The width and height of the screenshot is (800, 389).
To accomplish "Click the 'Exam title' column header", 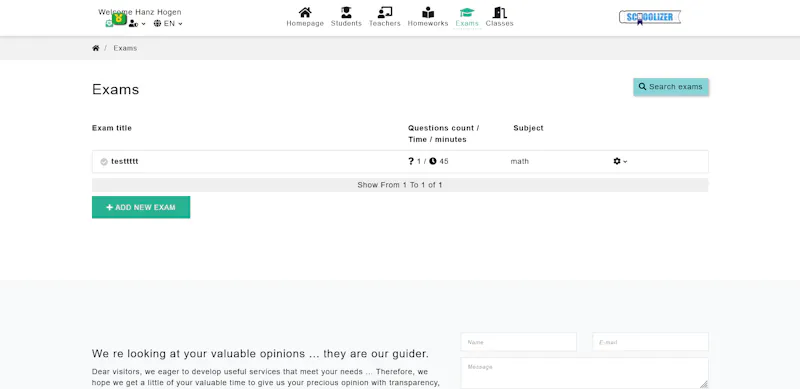I will tap(112, 128).
